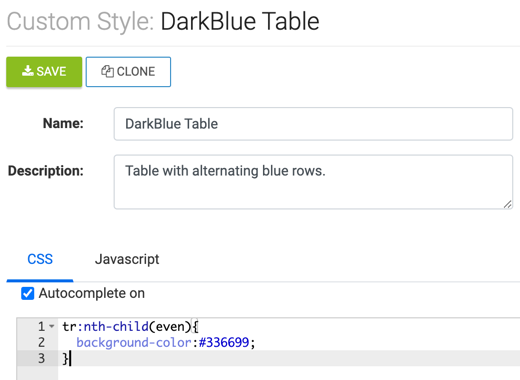520x380 pixels.
Task: Click the Name field containing DarkBlue Table
Action: (313, 124)
